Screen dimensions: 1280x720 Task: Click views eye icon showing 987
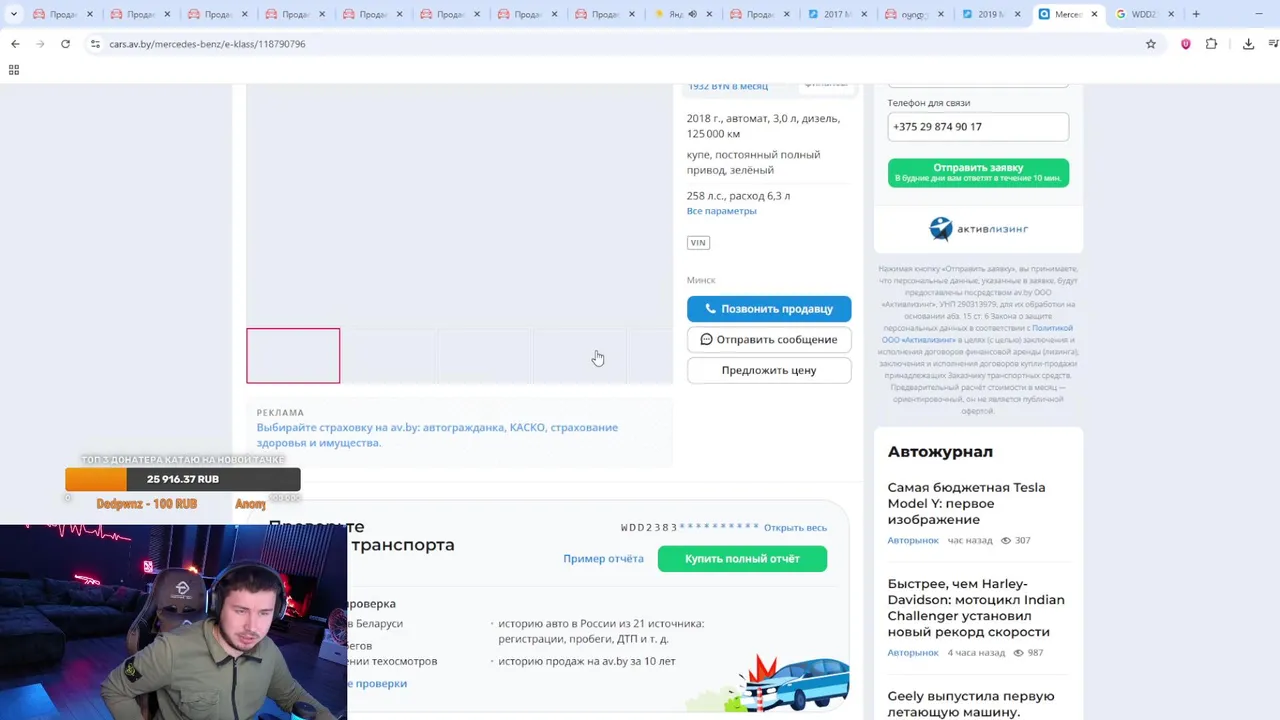(1018, 653)
